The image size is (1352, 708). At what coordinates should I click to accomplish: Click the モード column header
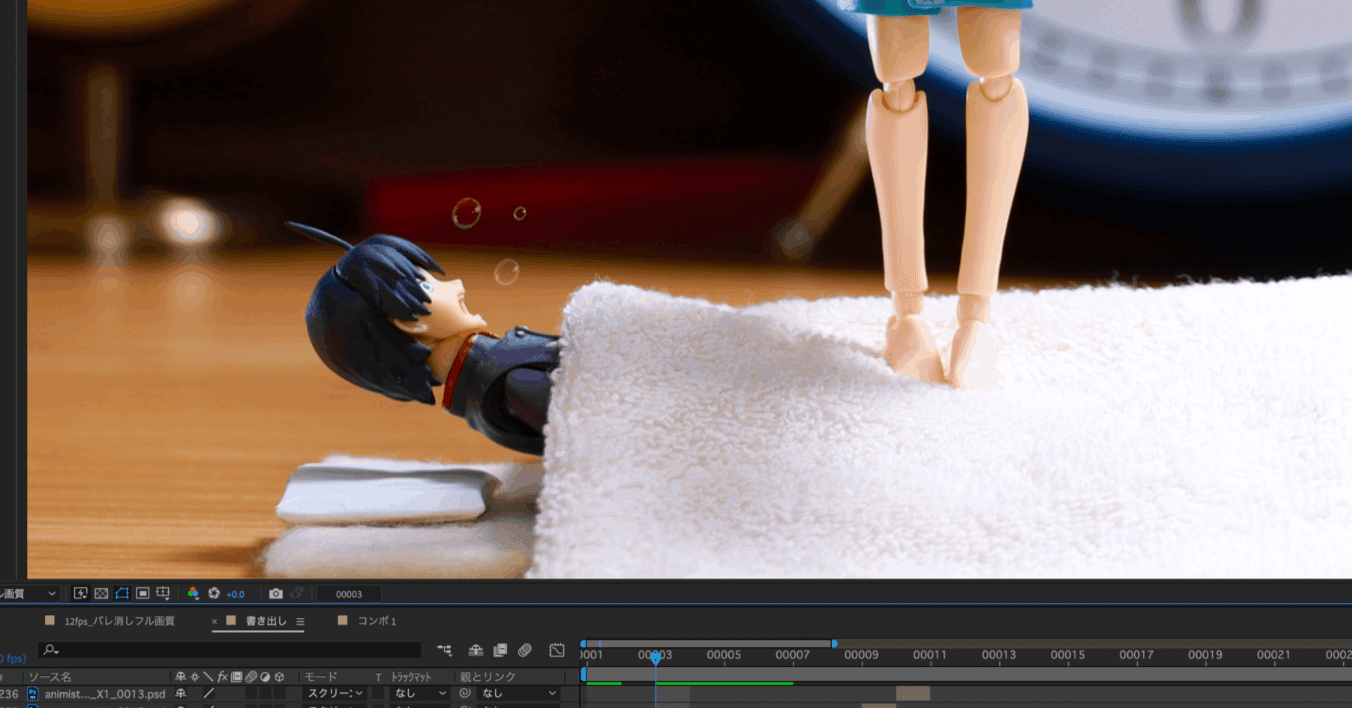point(321,677)
